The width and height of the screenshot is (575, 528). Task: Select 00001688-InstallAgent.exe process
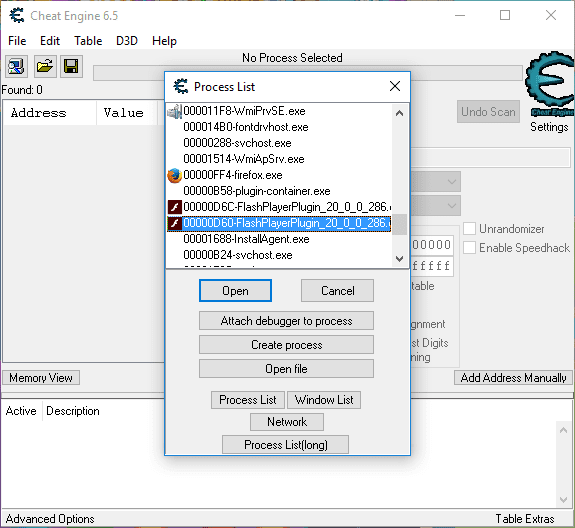click(246, 239)
